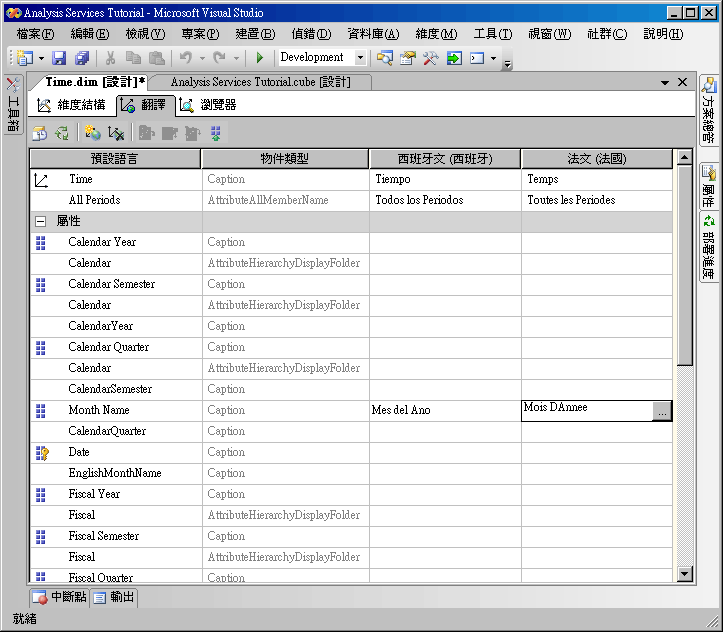The width and height of the screenshot is (723, 632).
Task: Click the Process dimension icon
Action: pyautogui.click(x=40, y=133)
